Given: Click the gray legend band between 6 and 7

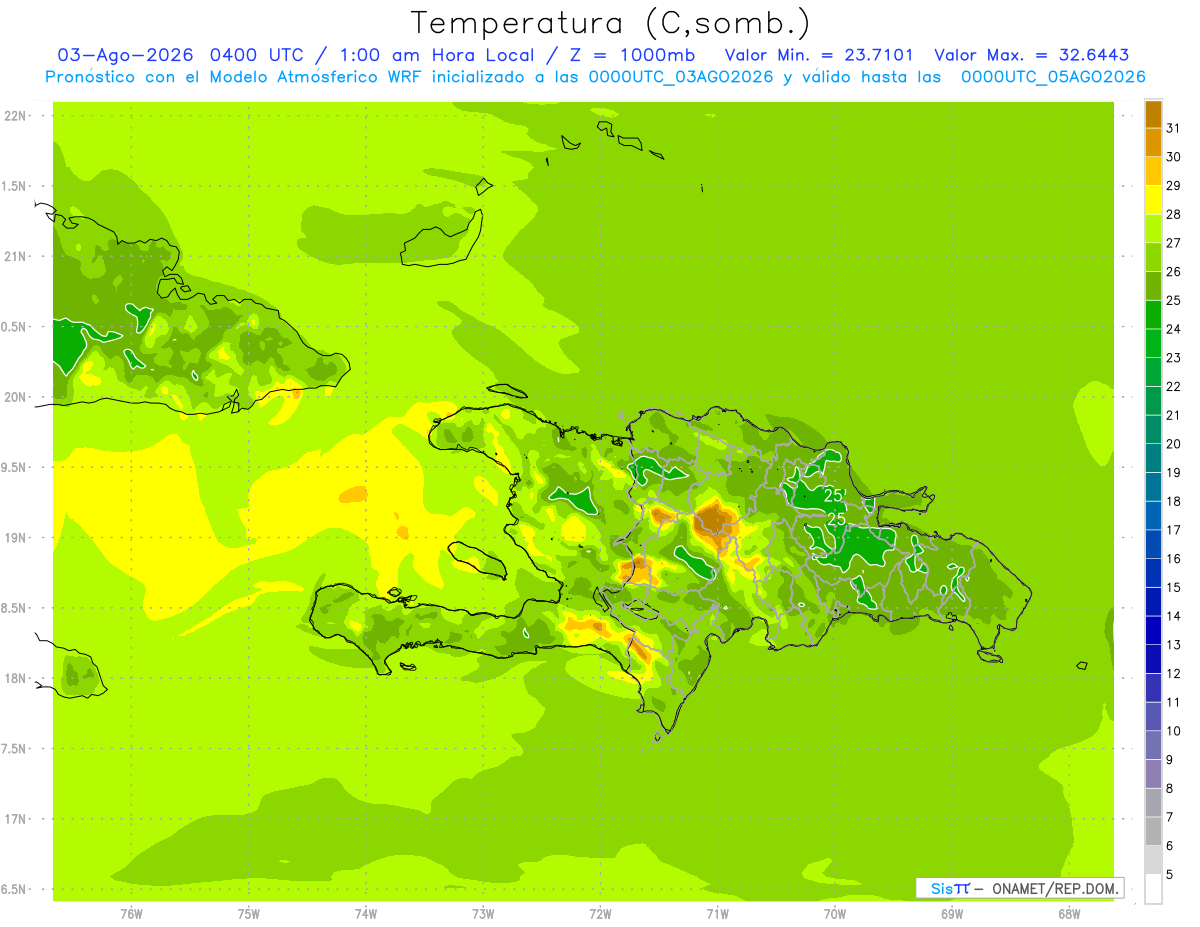Looking at the screenshot, I should coord(1153,831).
